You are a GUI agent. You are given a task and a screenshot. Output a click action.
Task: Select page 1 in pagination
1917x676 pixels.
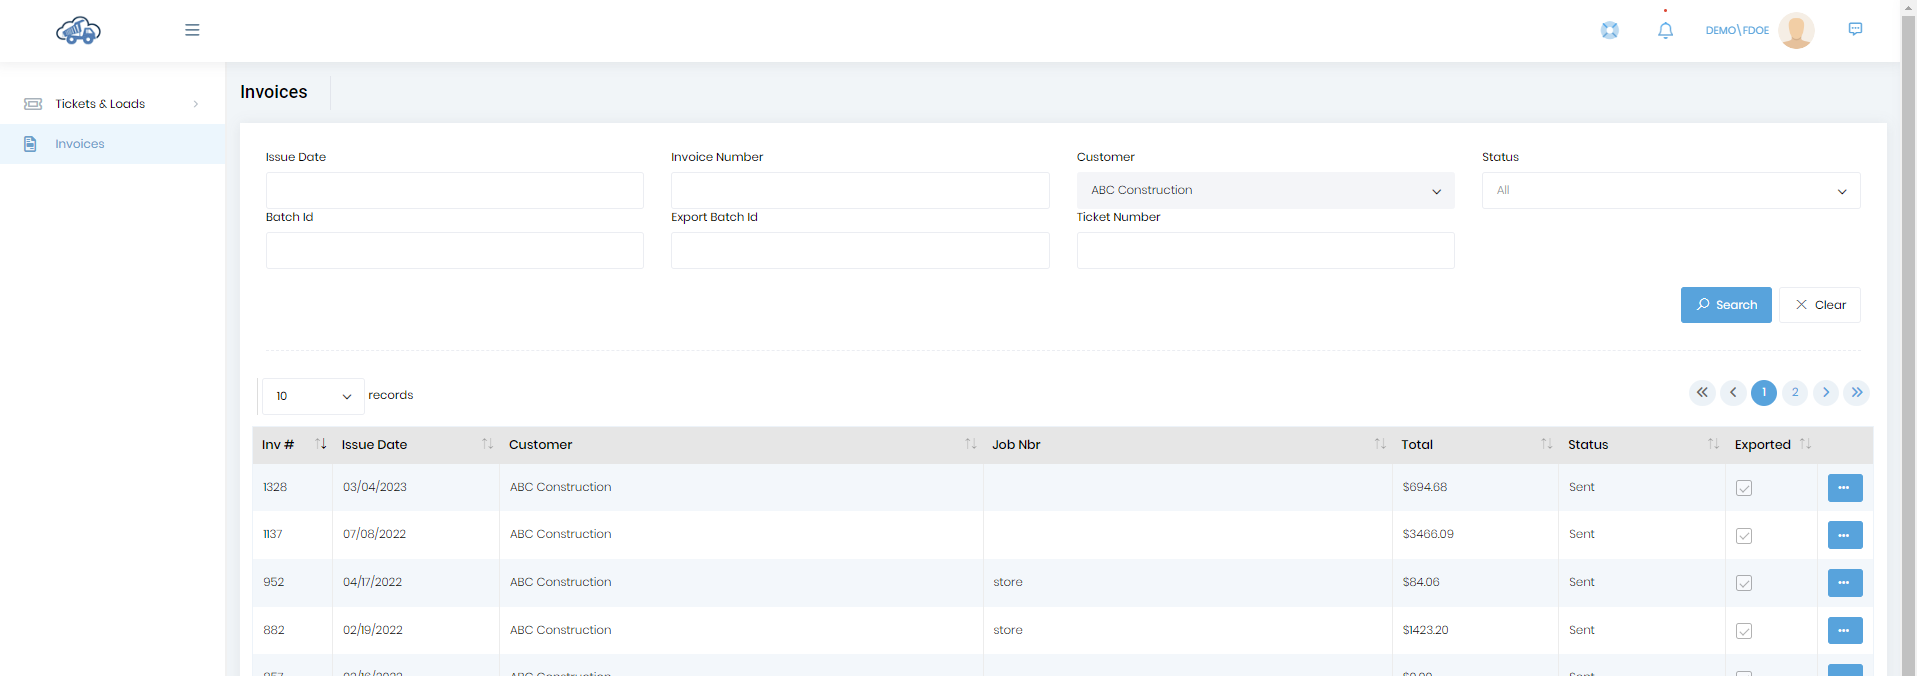[1764, 393]
